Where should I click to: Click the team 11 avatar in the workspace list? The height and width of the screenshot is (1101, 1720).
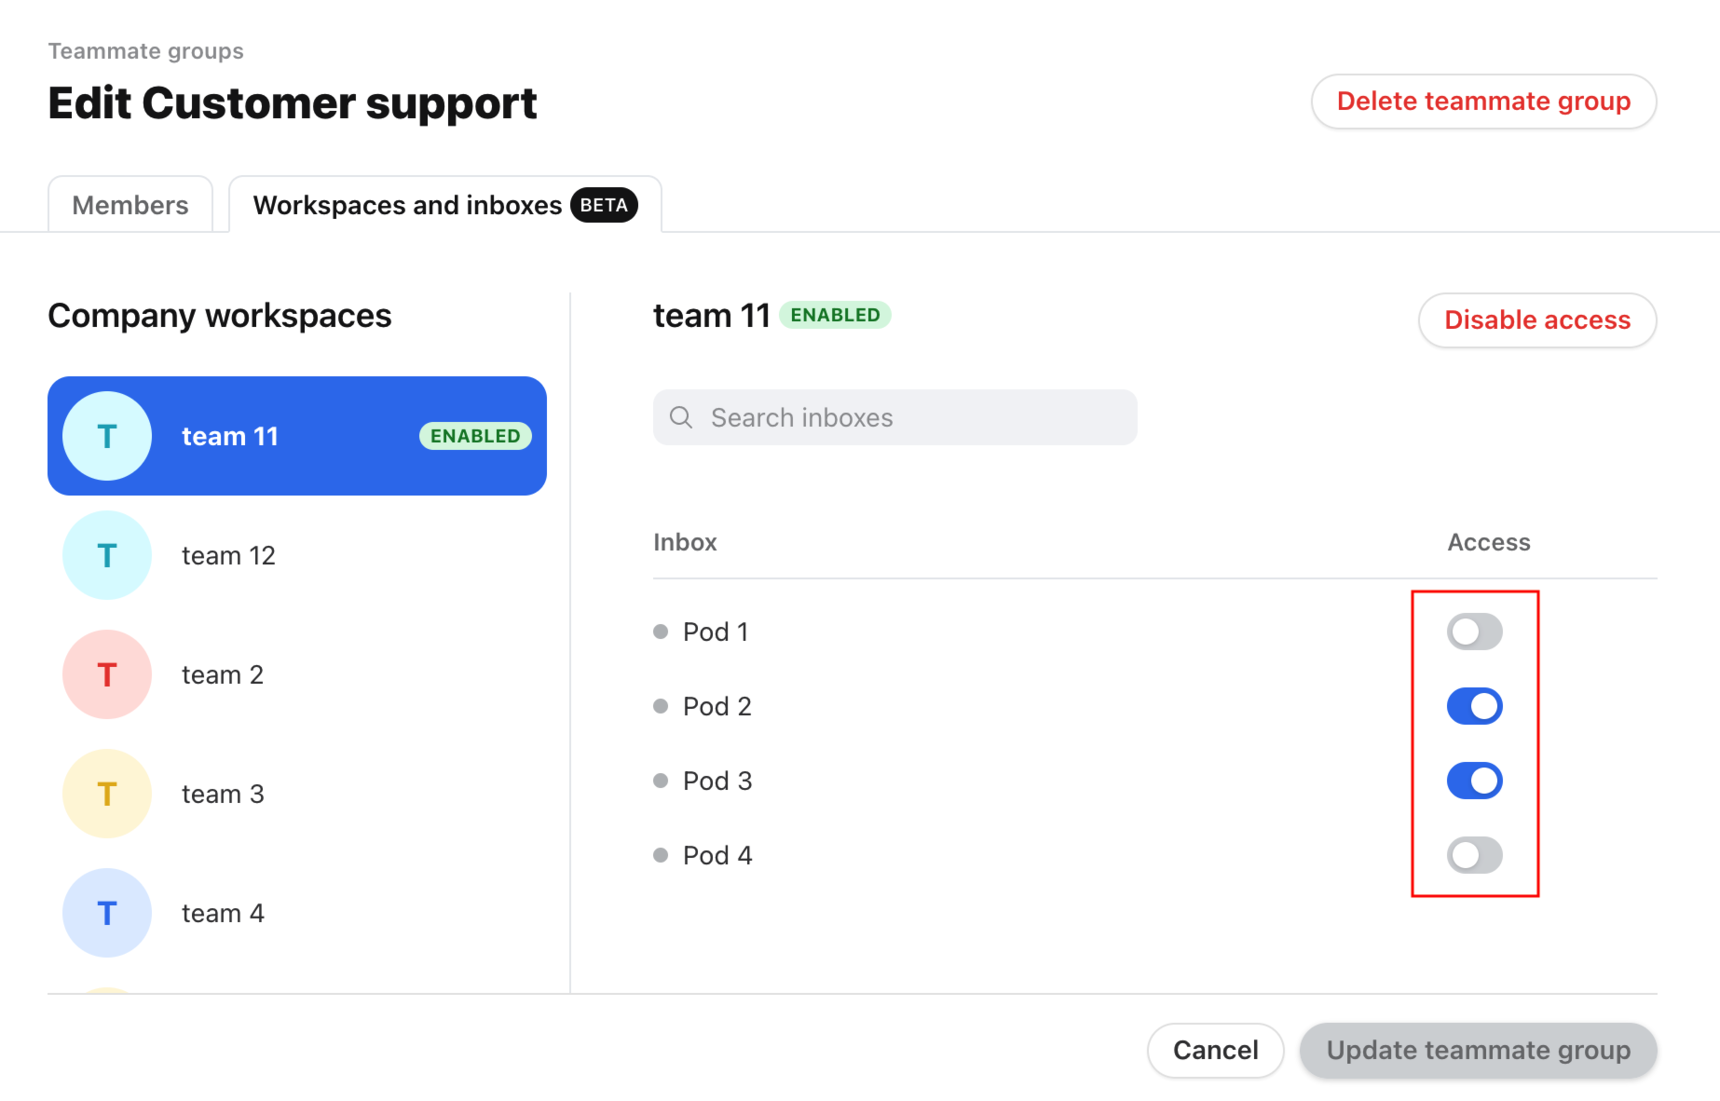(106, 436)
